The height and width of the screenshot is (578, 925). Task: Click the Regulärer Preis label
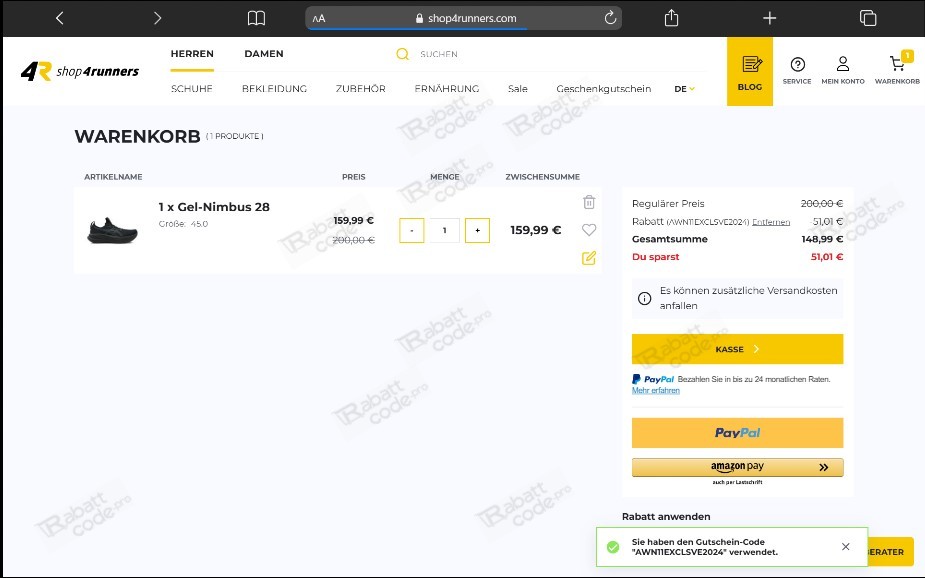point(668,203)
